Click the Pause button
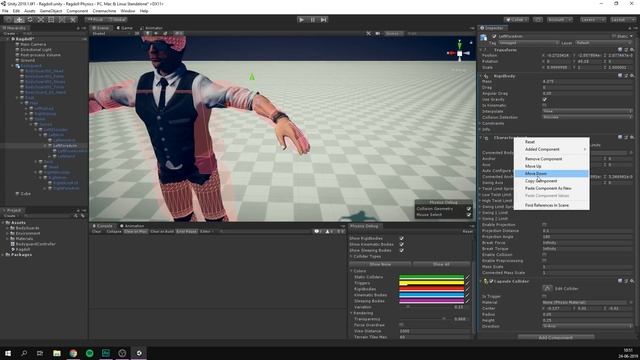 click(313, 20)
